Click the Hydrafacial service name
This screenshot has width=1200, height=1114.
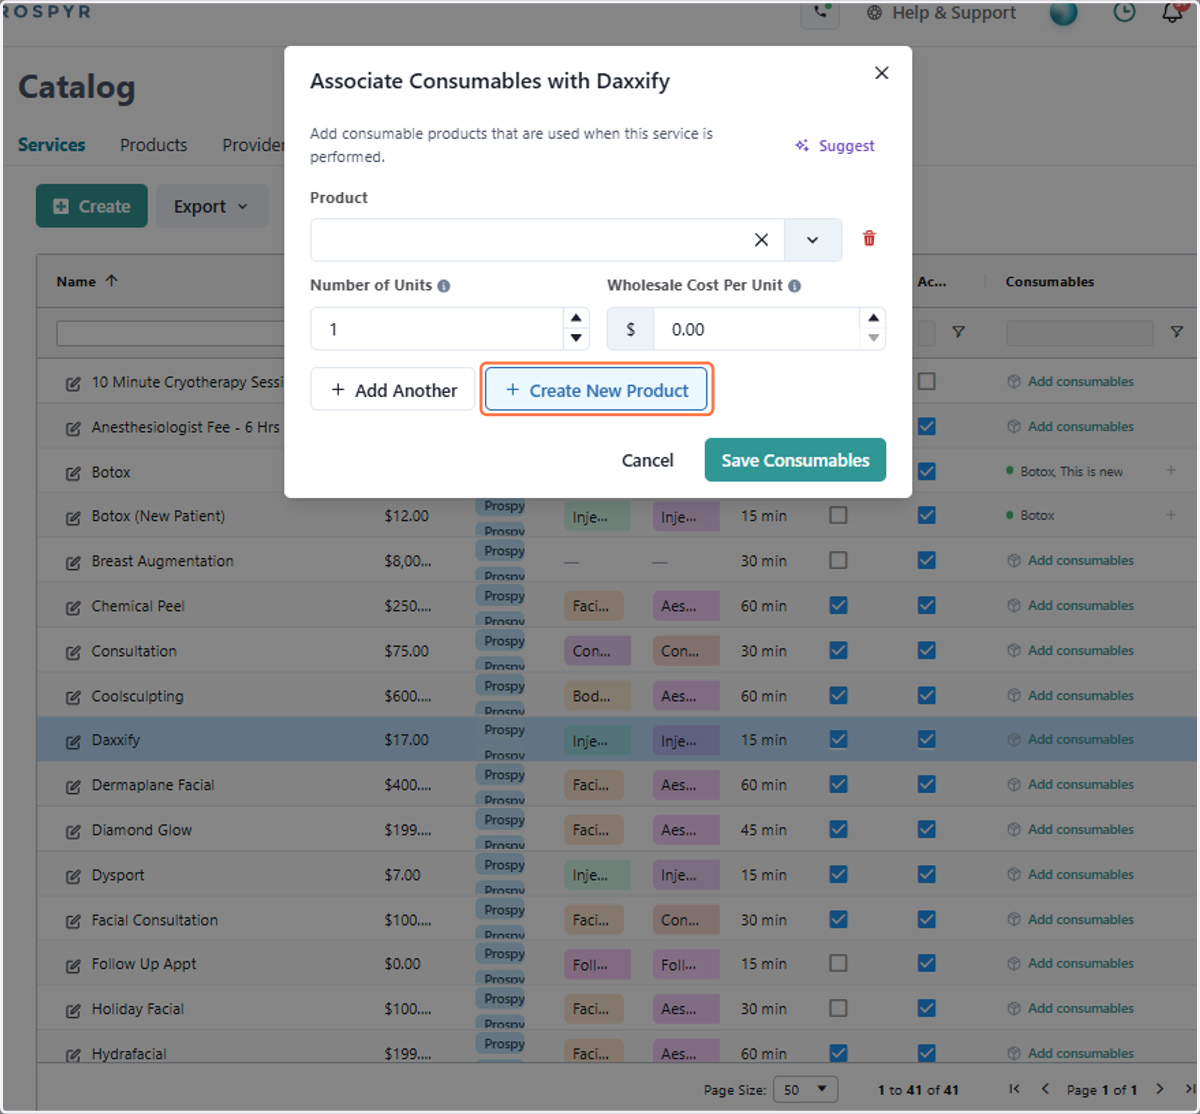[x=129, y=1054]
